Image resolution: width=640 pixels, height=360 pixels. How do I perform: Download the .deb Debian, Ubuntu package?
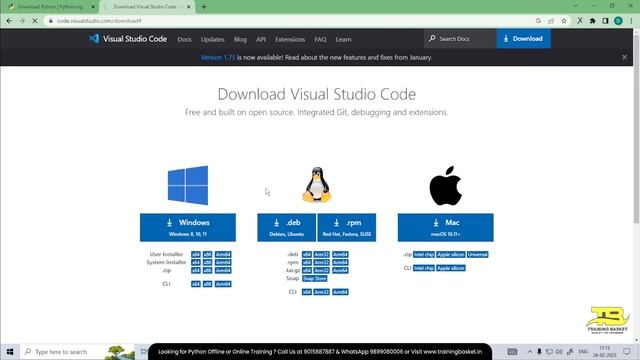[x=287, y=227]
